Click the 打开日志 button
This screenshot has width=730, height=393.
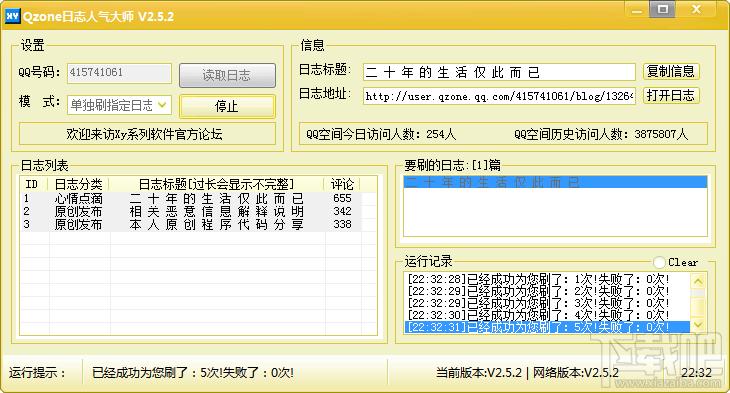671,95
